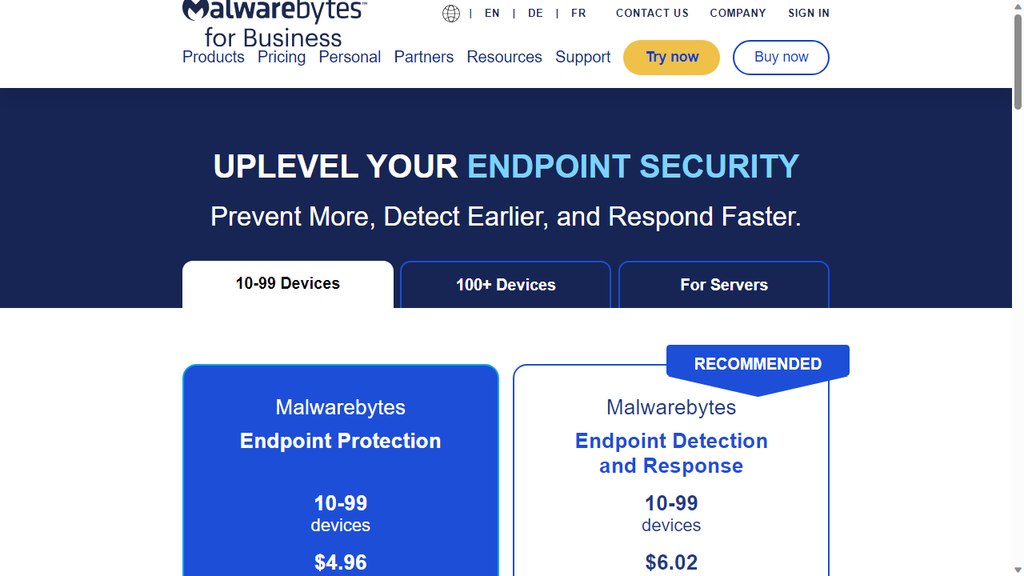Click the scrollbar up arrow
The width and height of the screenshot is (1024, 576).
(x=1016, y=8)
